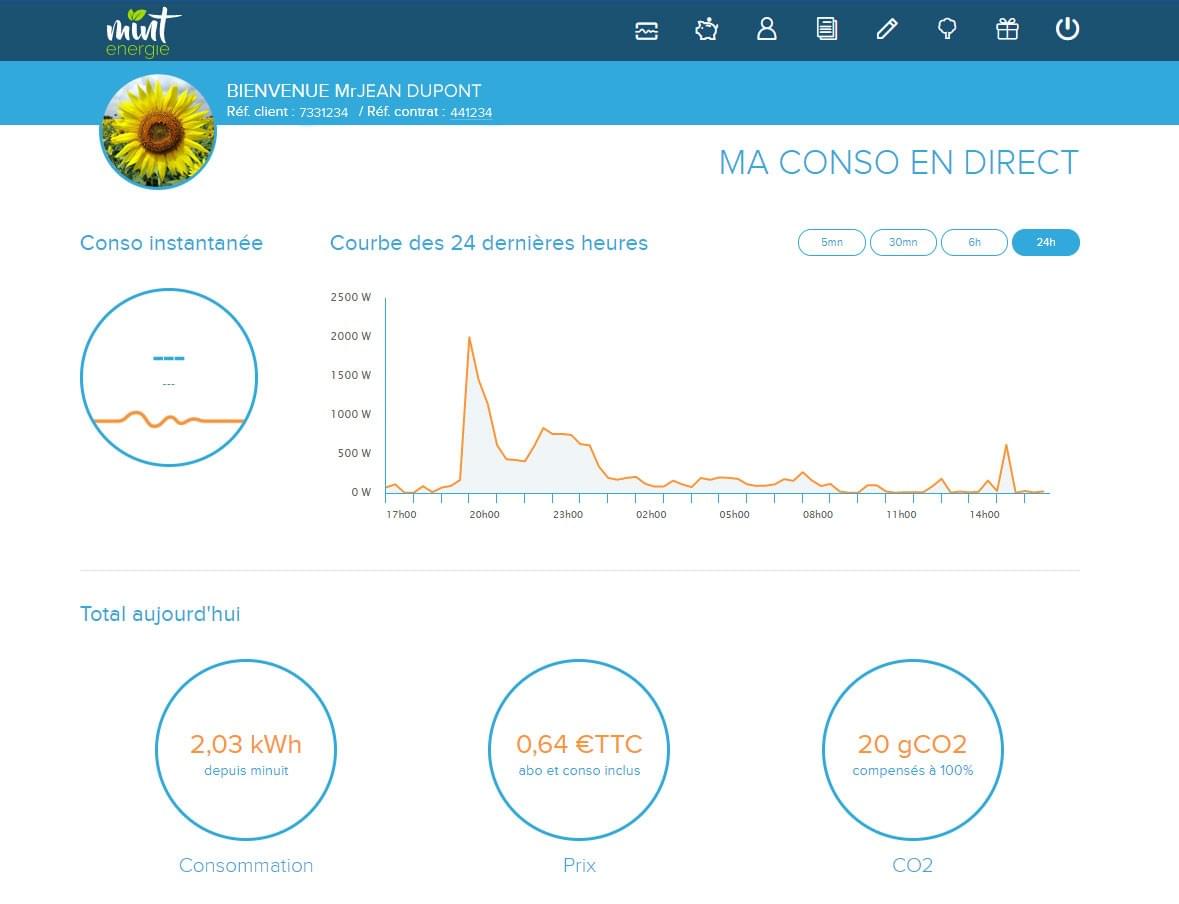Click the 2000 W peak on curve
The height and width of the screenshot is (904, 1179).
469,338
